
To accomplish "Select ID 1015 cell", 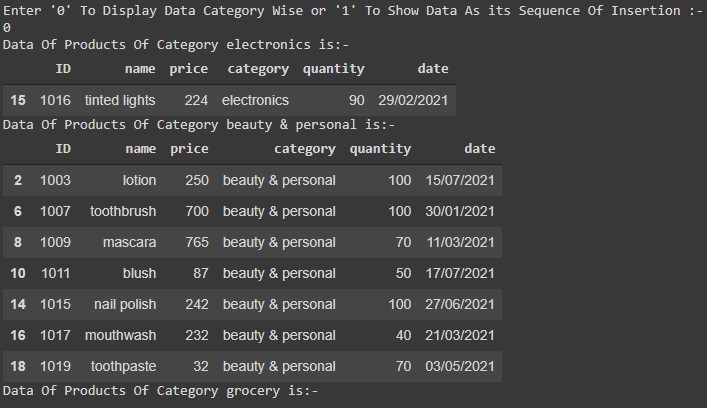I will 55,304.
